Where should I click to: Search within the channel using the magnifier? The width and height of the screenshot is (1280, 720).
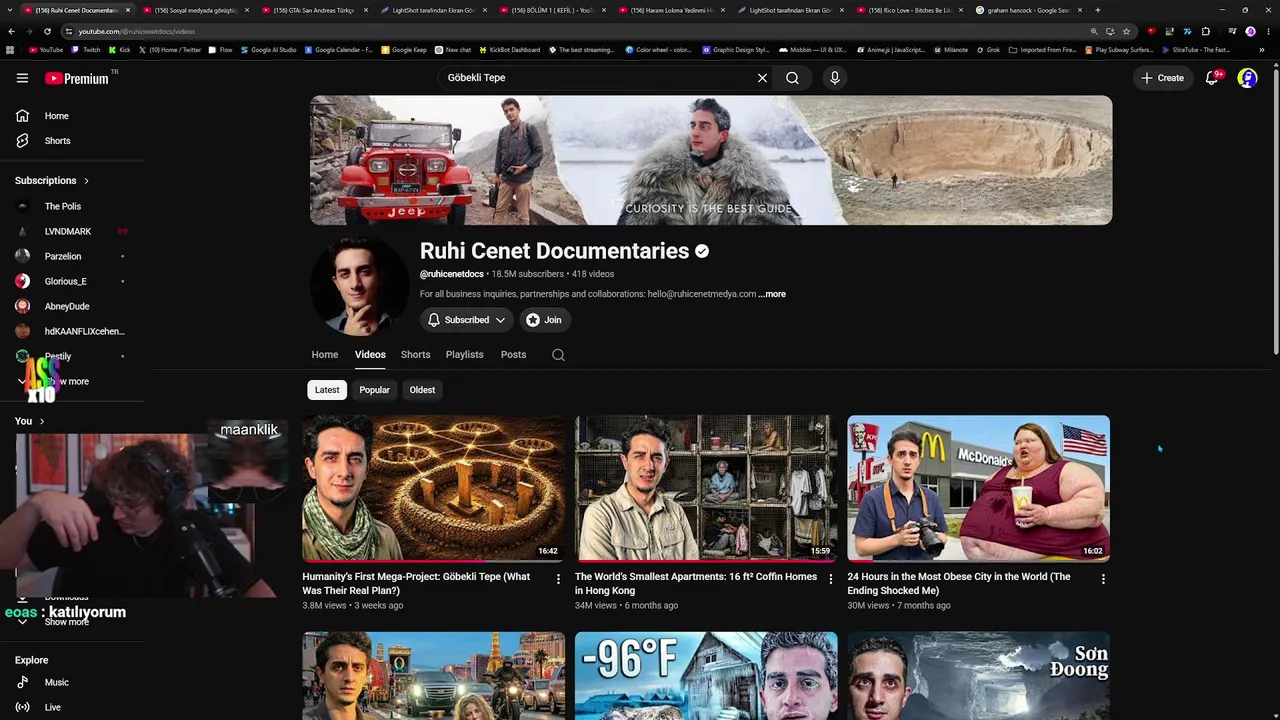coord(558,355)
